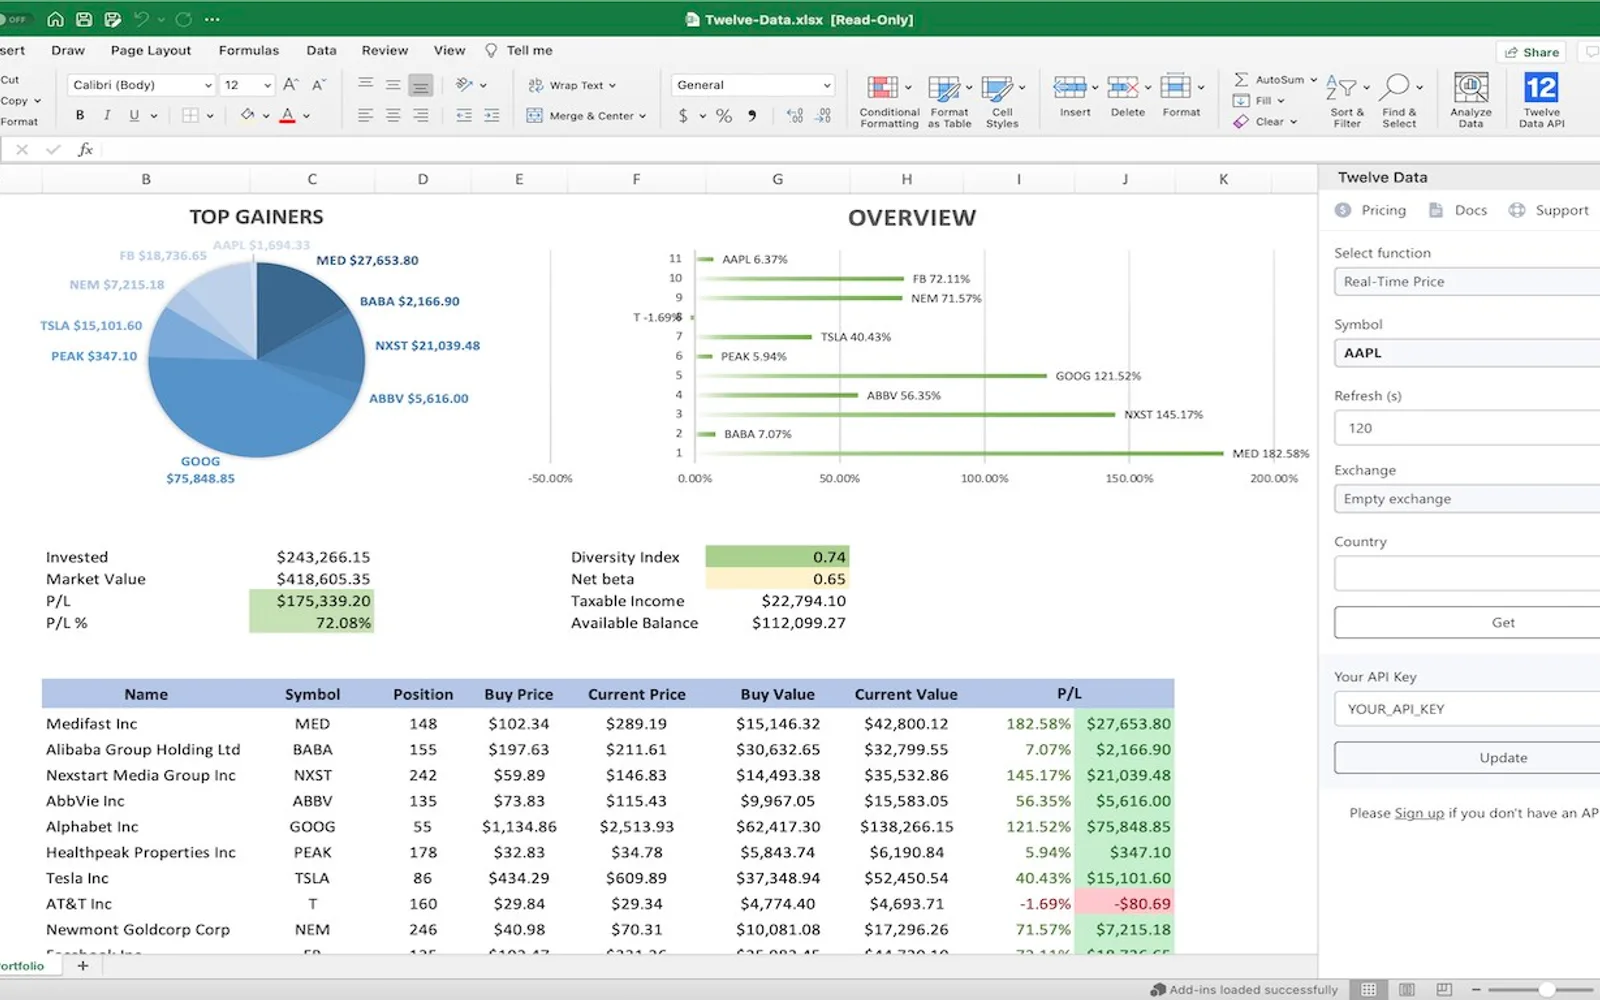Image resolution: width=1600 pixels, height=1000 pixels.
Task: Toggle bold formatting
Action: click(x=80, y=115)
